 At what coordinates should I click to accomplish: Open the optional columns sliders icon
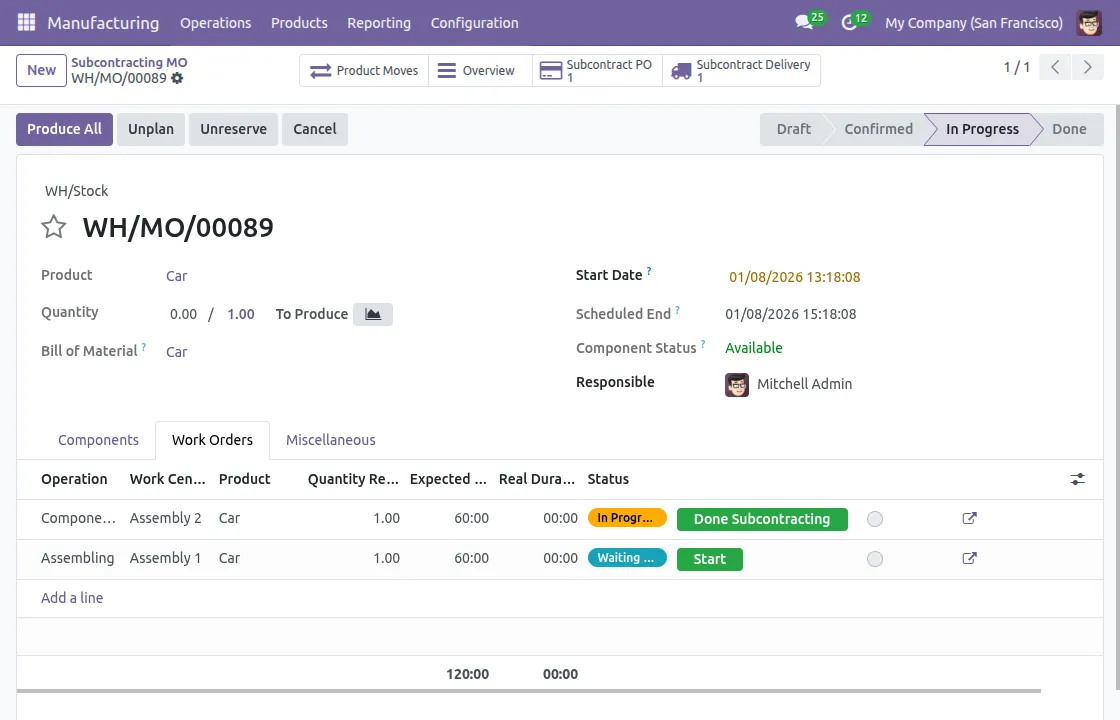(1077, 479)
